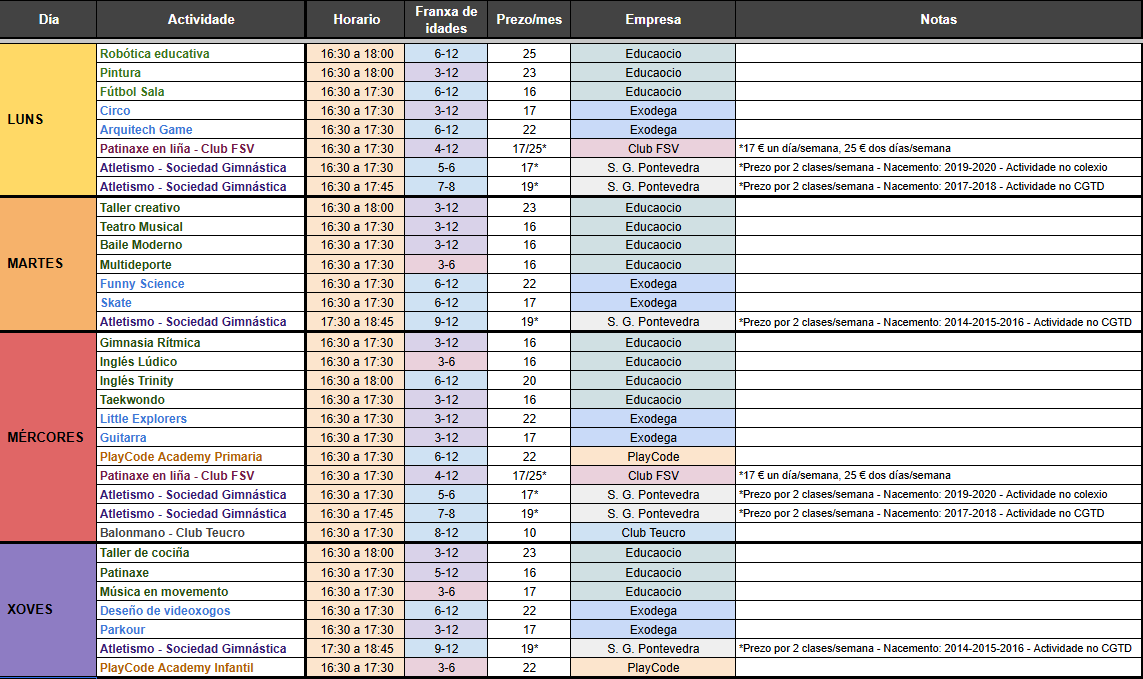The image size is (1143, 679).
Task: Click the Exodega cell in Skate row
Action: point(653,302)
